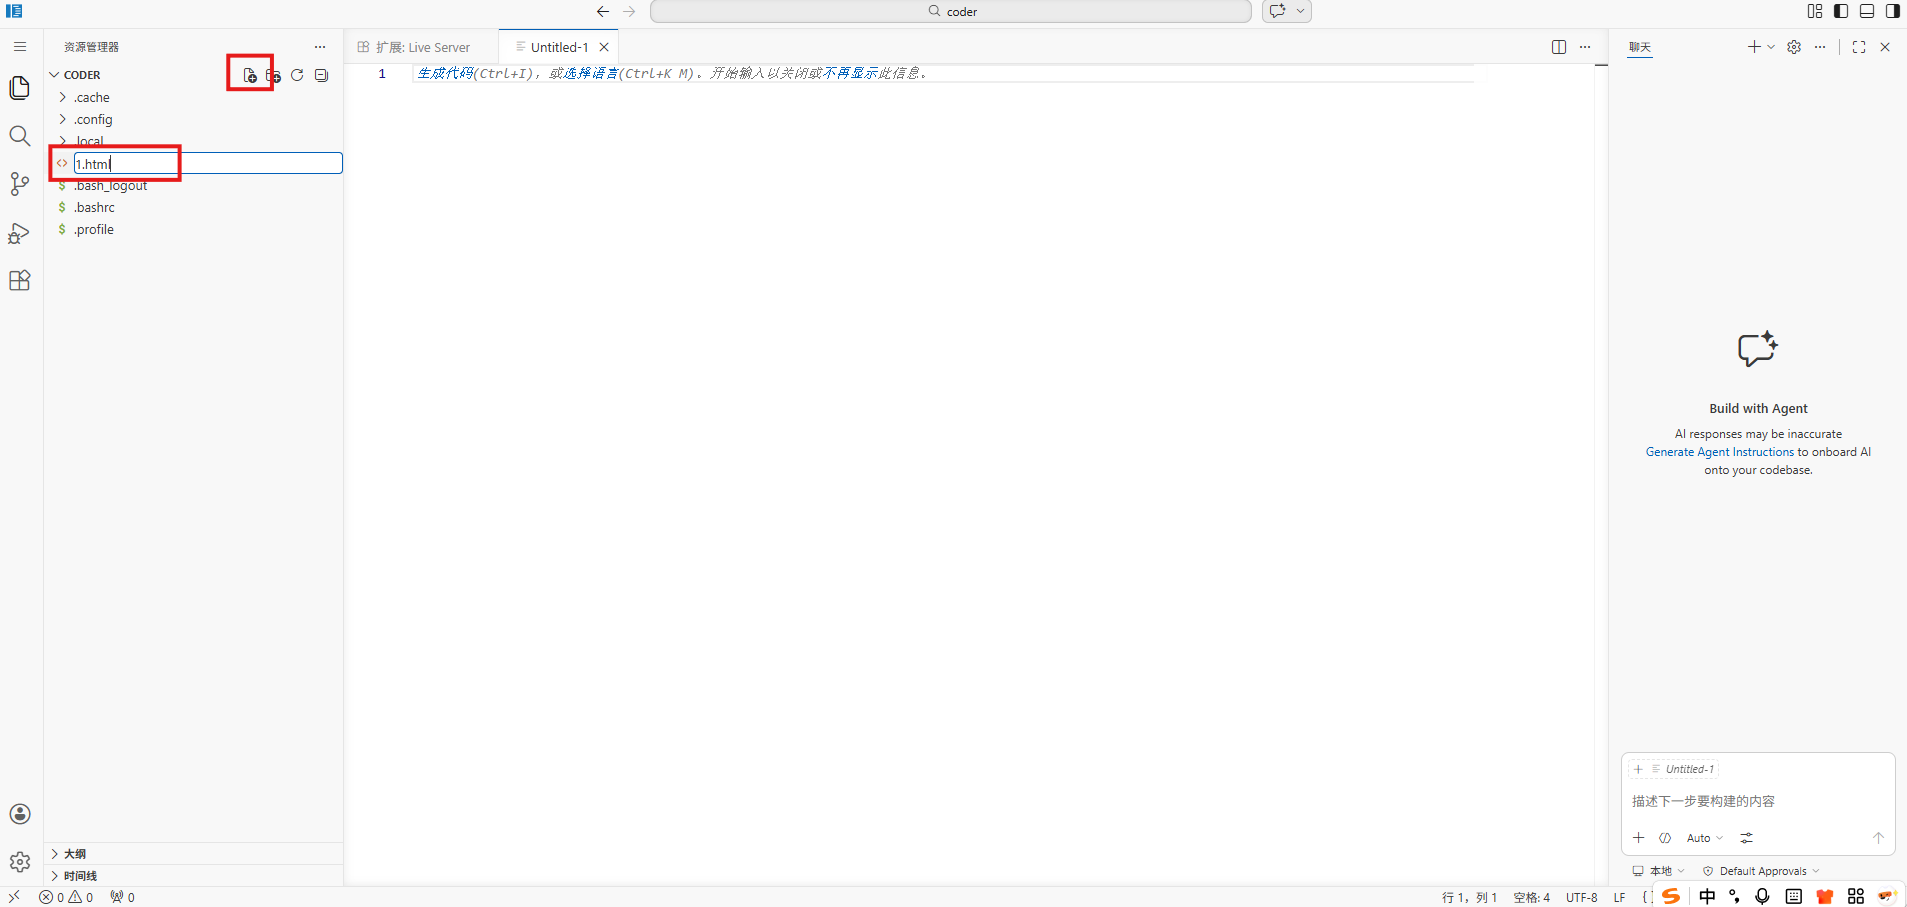The image size is (1907, 907).
Task: Open the Auto mode dropdown in chat
Action: tap(1705, 838)
